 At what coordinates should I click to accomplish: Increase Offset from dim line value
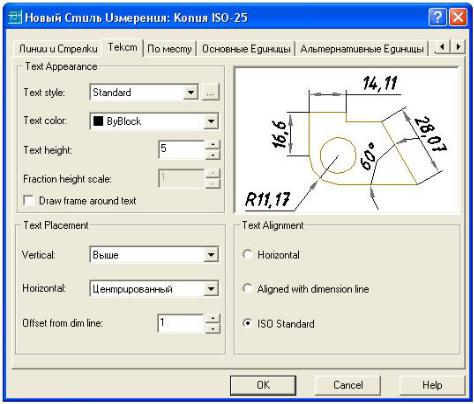click(213, 318)
